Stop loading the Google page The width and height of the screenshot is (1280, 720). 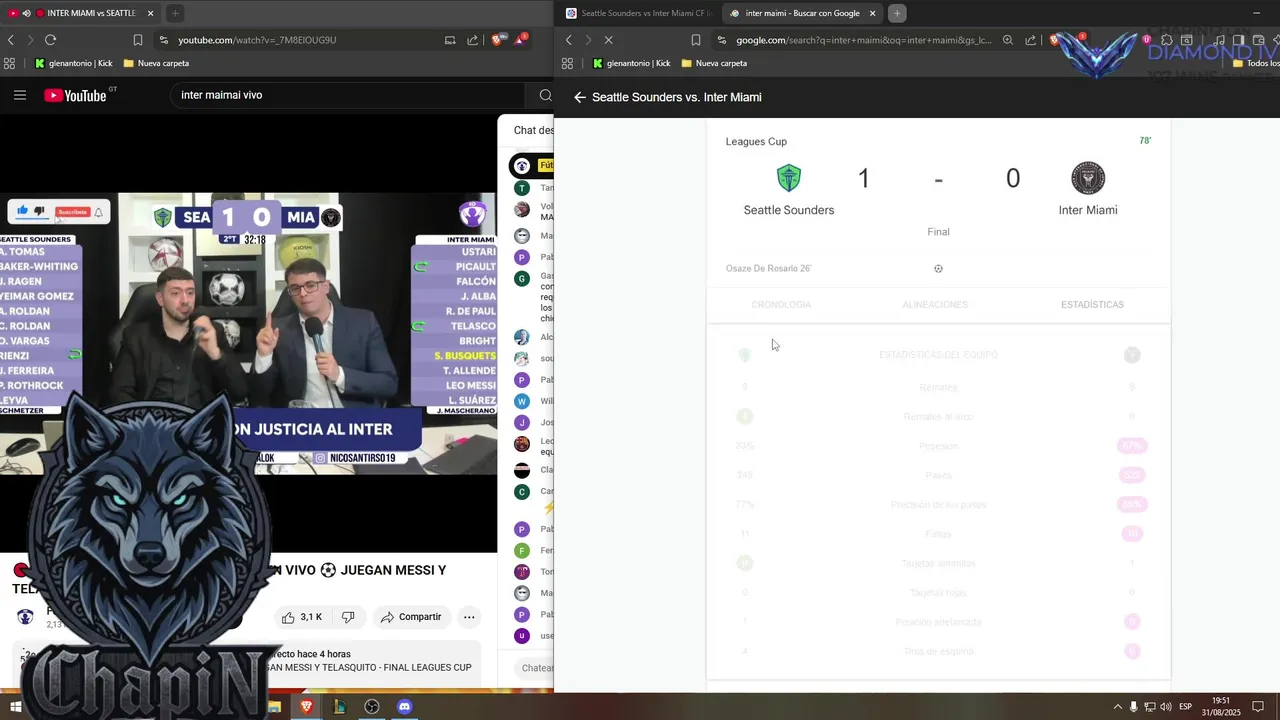608,40
